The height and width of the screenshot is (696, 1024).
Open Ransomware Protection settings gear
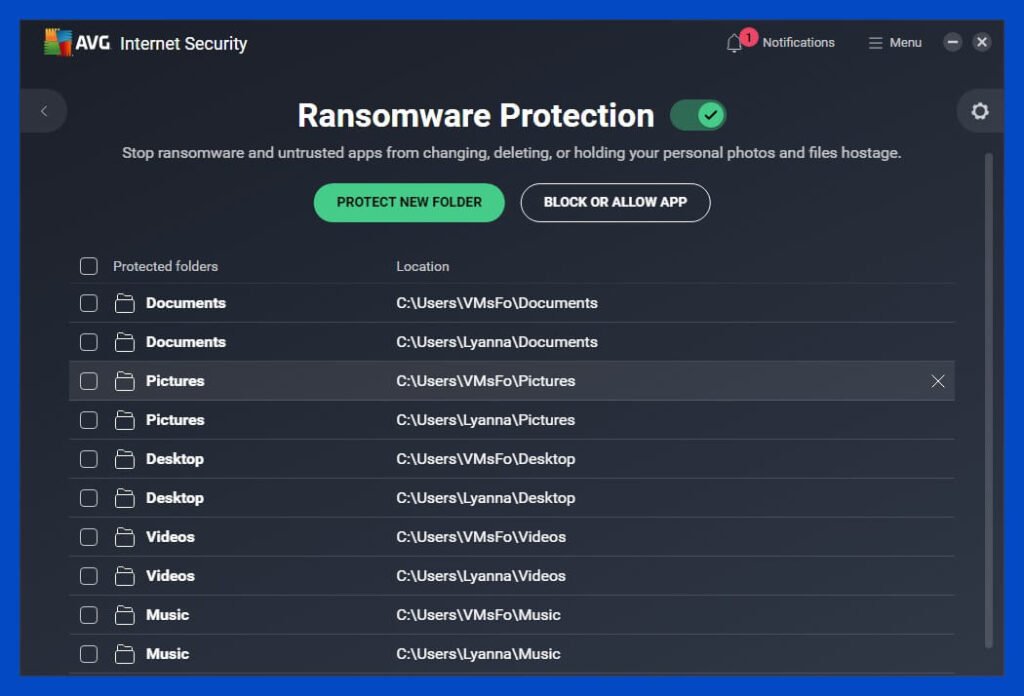(x=980, y=111)
